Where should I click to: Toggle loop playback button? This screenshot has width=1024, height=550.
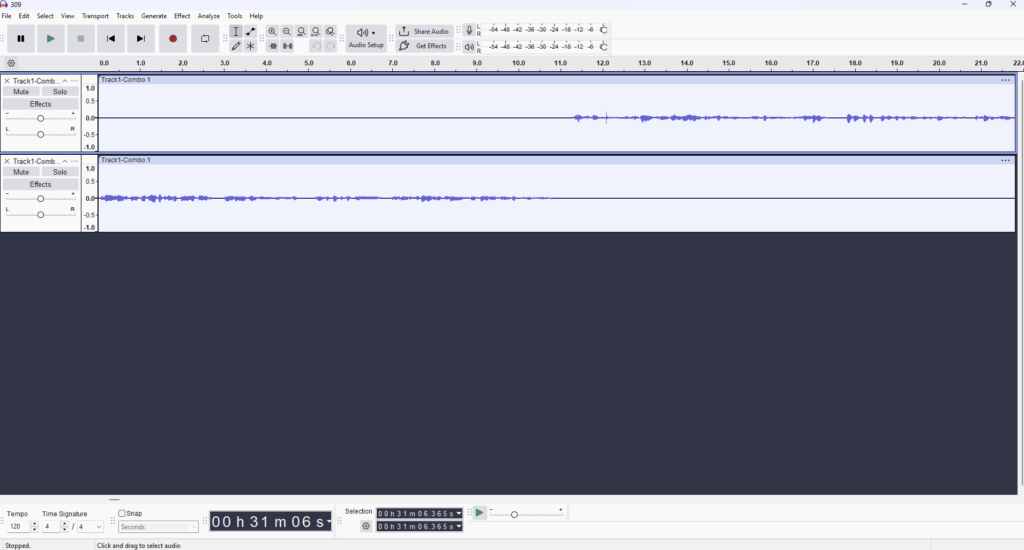pyautogui.click(x=205, y=39)
